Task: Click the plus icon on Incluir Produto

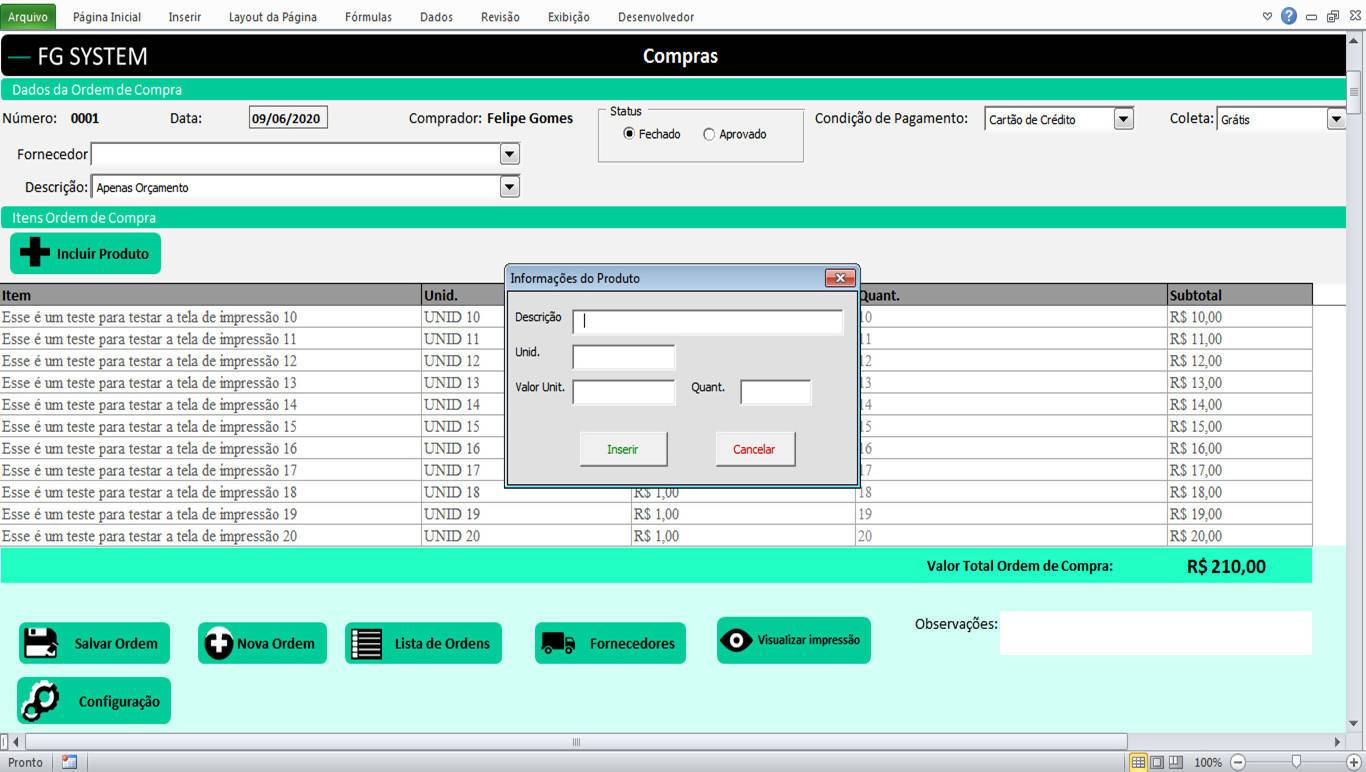Action: pos(35,253)
